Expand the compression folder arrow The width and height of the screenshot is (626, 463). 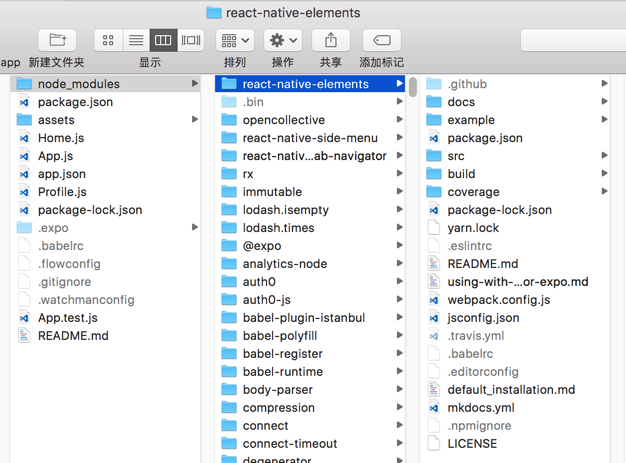(x=400, y=407)
